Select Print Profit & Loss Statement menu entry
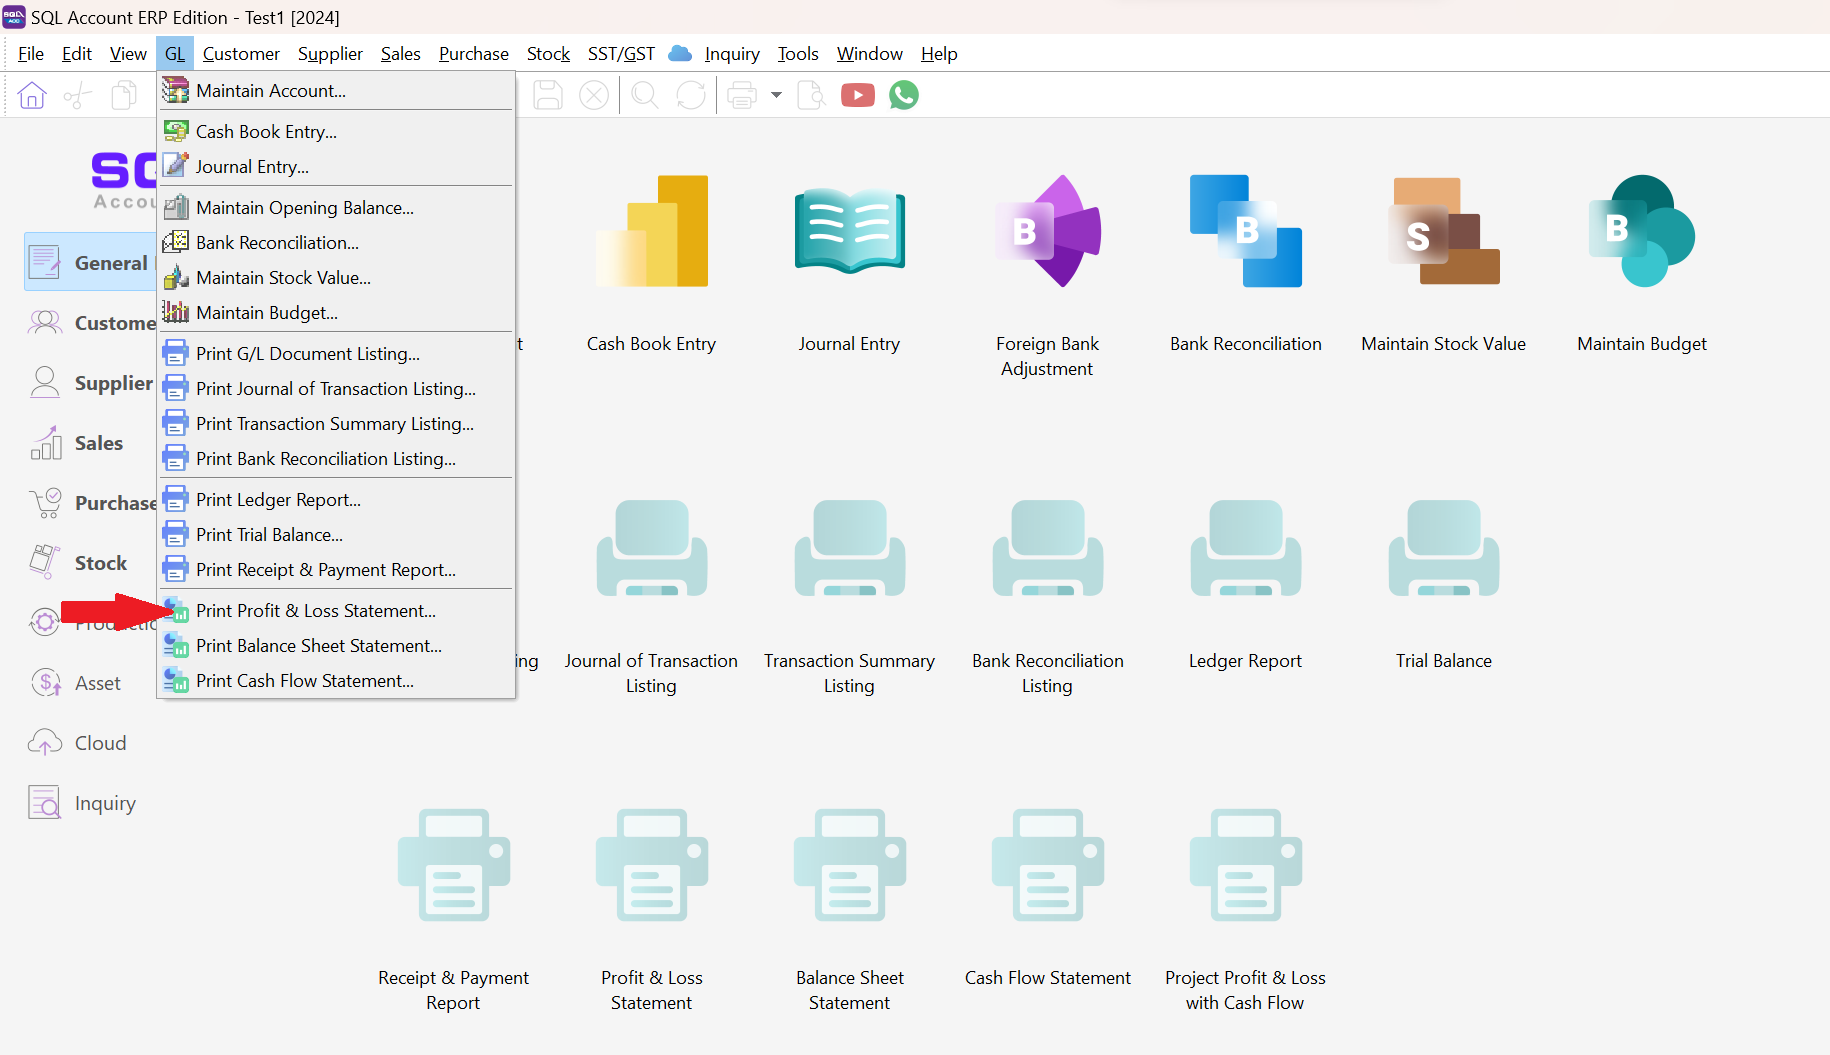Screen dimensions: 1830x1055 315,611
